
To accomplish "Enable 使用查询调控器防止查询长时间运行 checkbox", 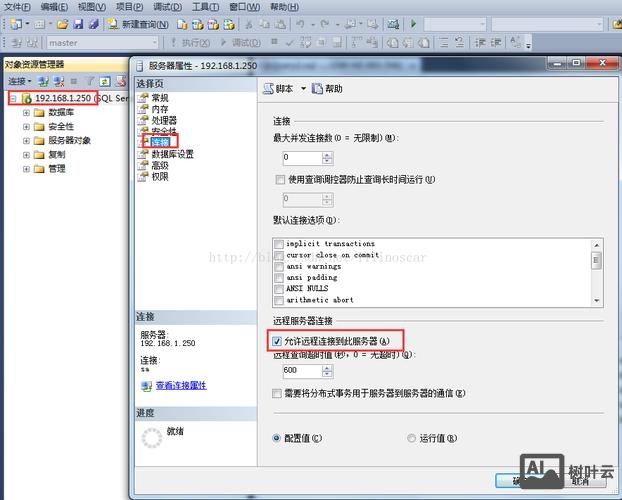I will tap(280, 180).
